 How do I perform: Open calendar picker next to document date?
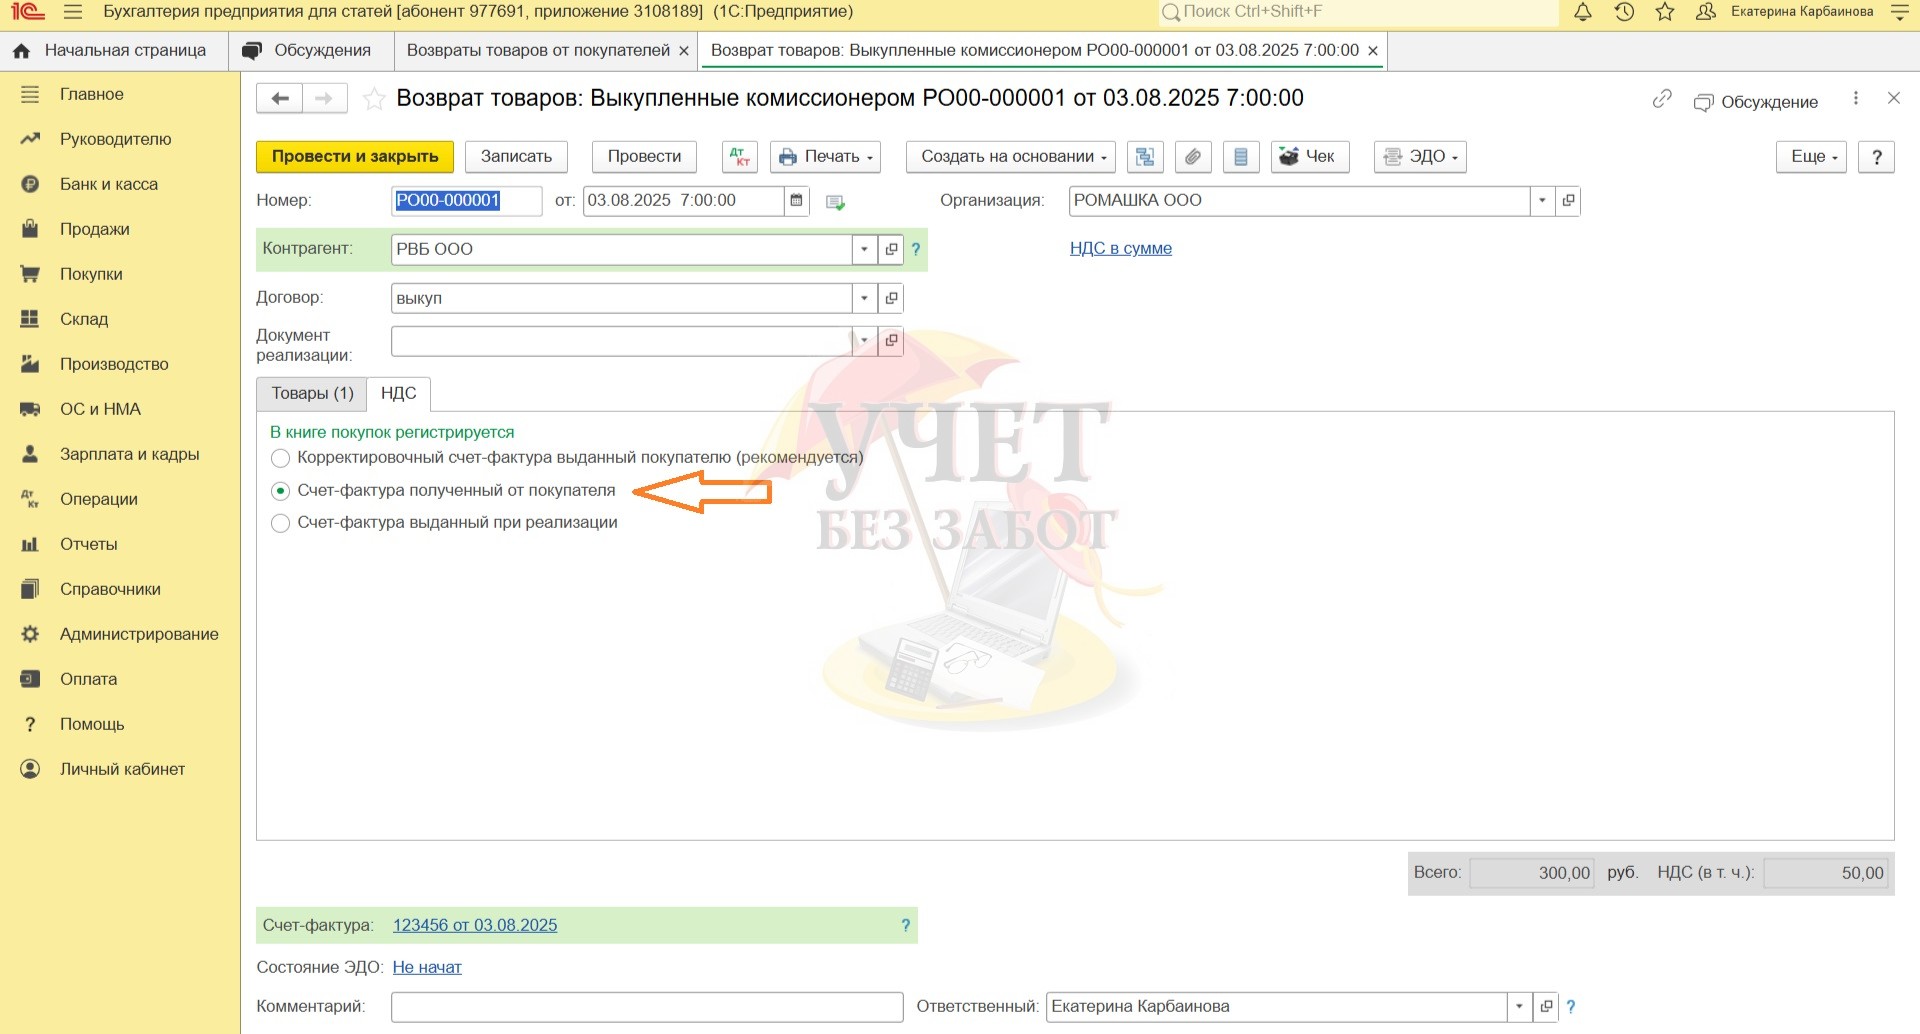pyautogui.click(x=796, y=201)
